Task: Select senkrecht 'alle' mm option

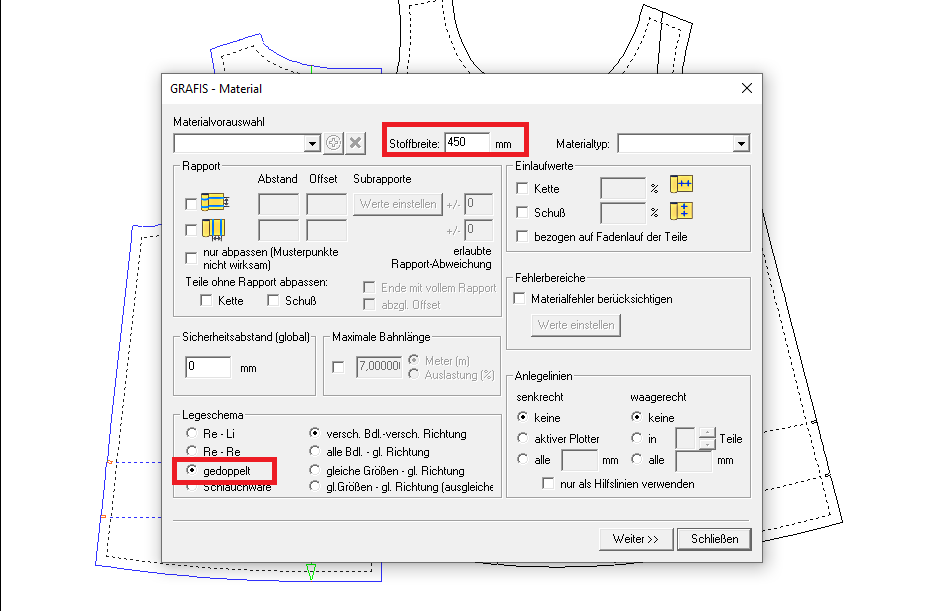Action: pyautogui.click(x=522, y=459)
